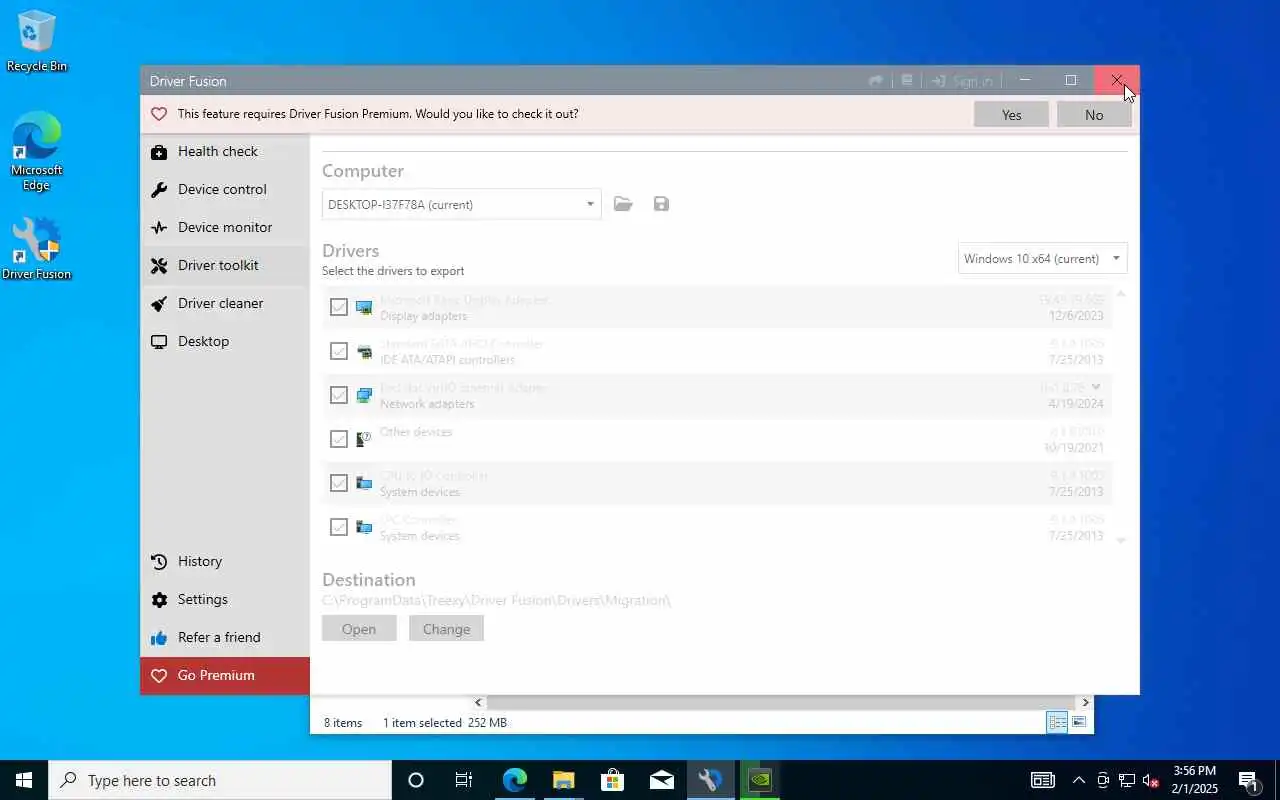The height and width of the screenshot is (800, 1280).
Task: Click File Explorer's scrollbar right arrow
Action: (1085, 703)
